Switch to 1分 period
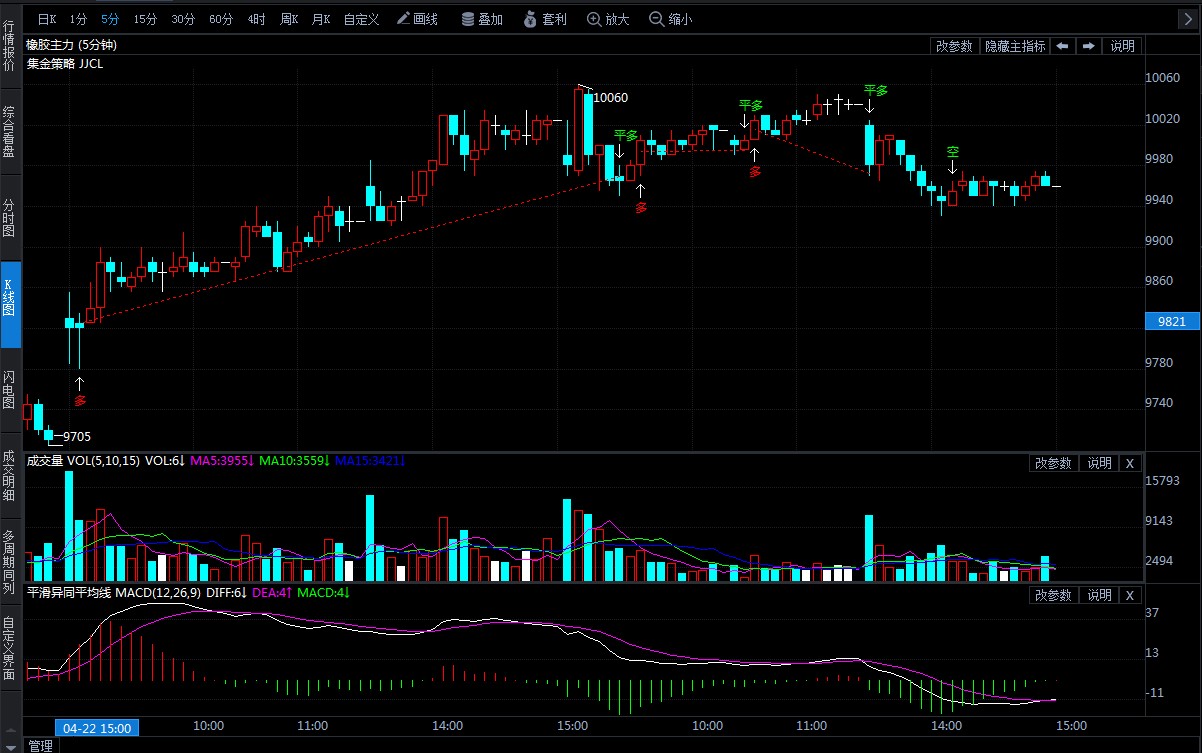 [x=78, y=19]
